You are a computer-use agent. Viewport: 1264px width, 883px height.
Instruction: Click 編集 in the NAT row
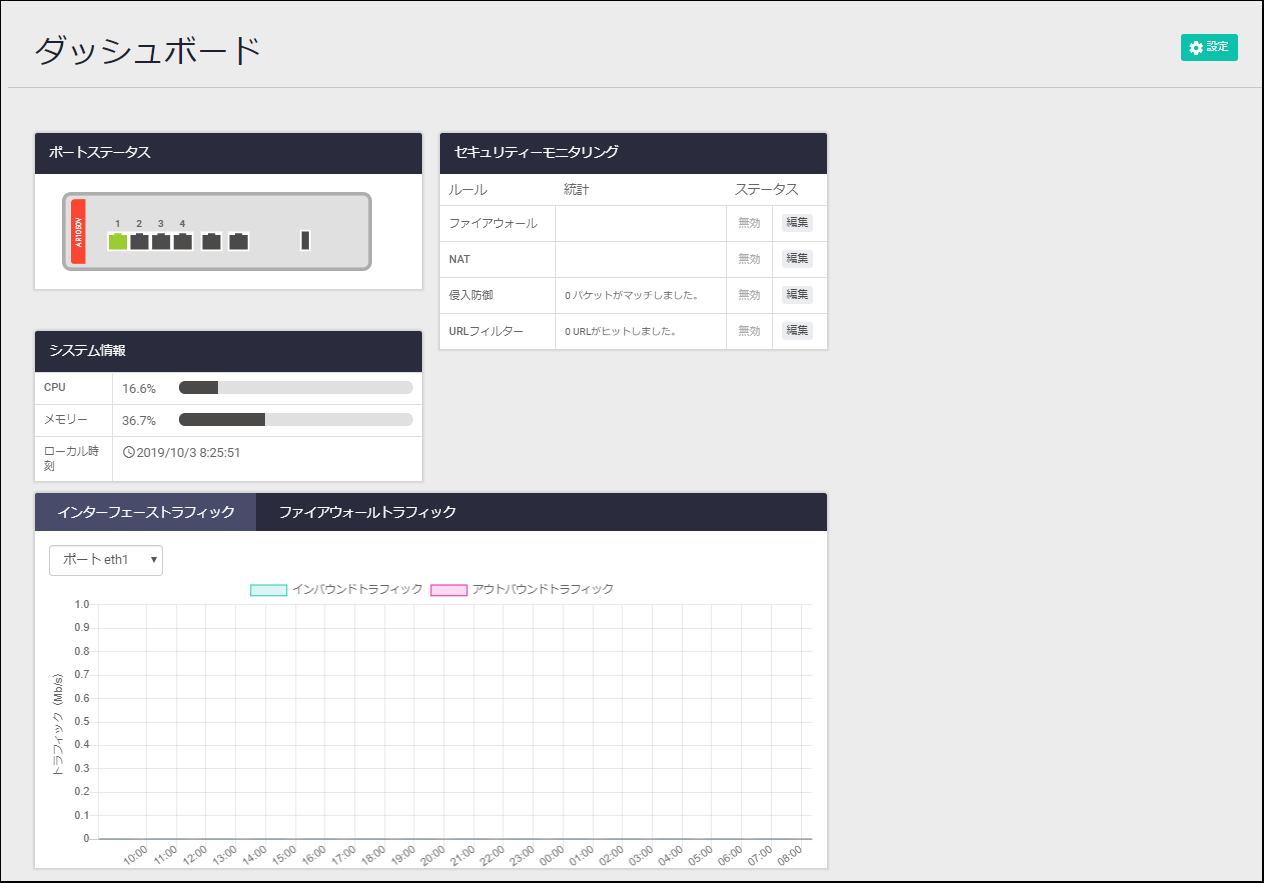[797, 259]
